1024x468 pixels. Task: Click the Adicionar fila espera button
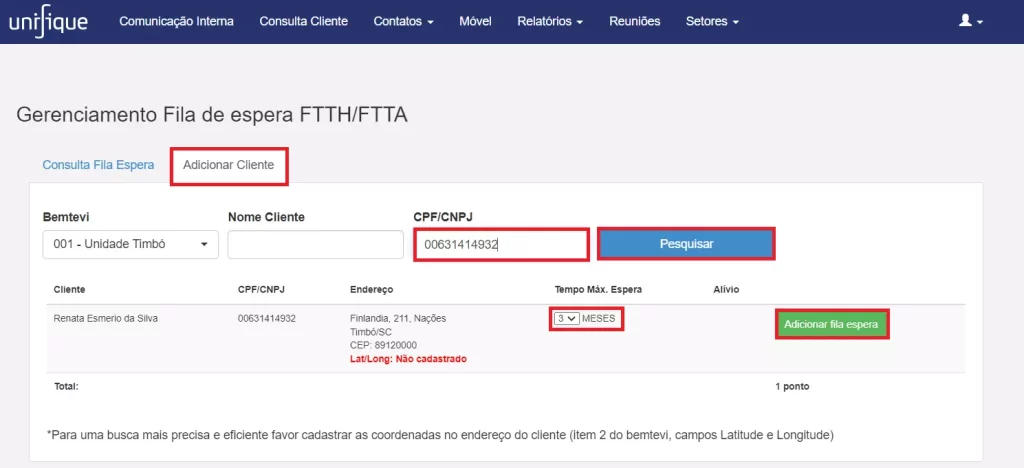click(x=831, y=324)
